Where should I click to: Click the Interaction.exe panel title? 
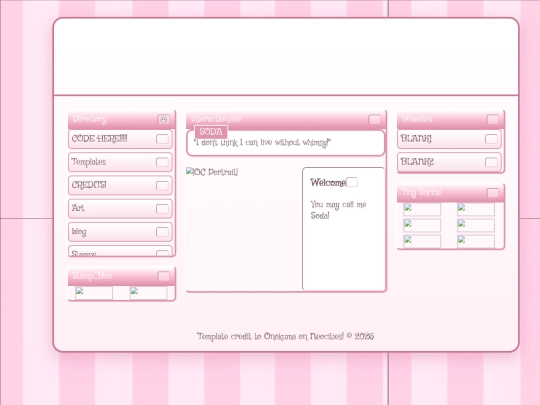[x=216, y=119]
